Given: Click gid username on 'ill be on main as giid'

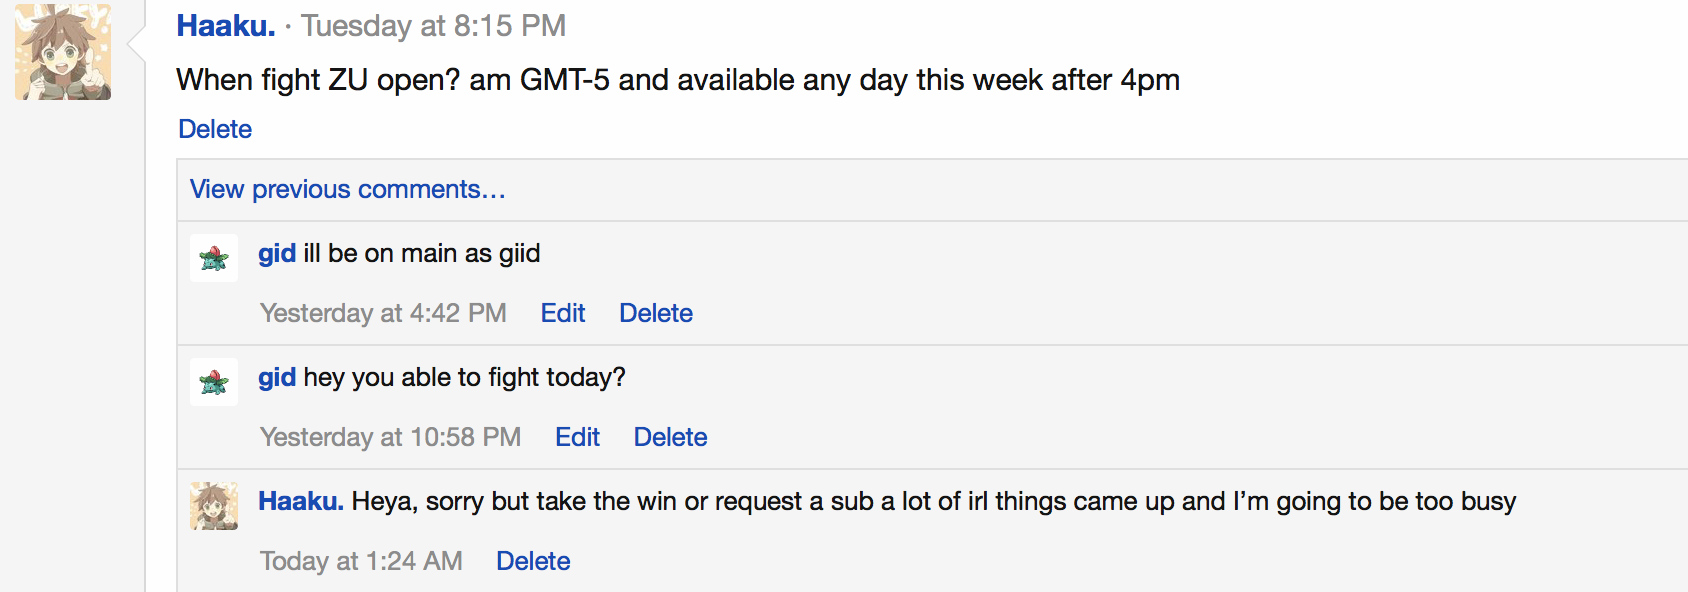Looking at the screenshot, I should (277, 254).
